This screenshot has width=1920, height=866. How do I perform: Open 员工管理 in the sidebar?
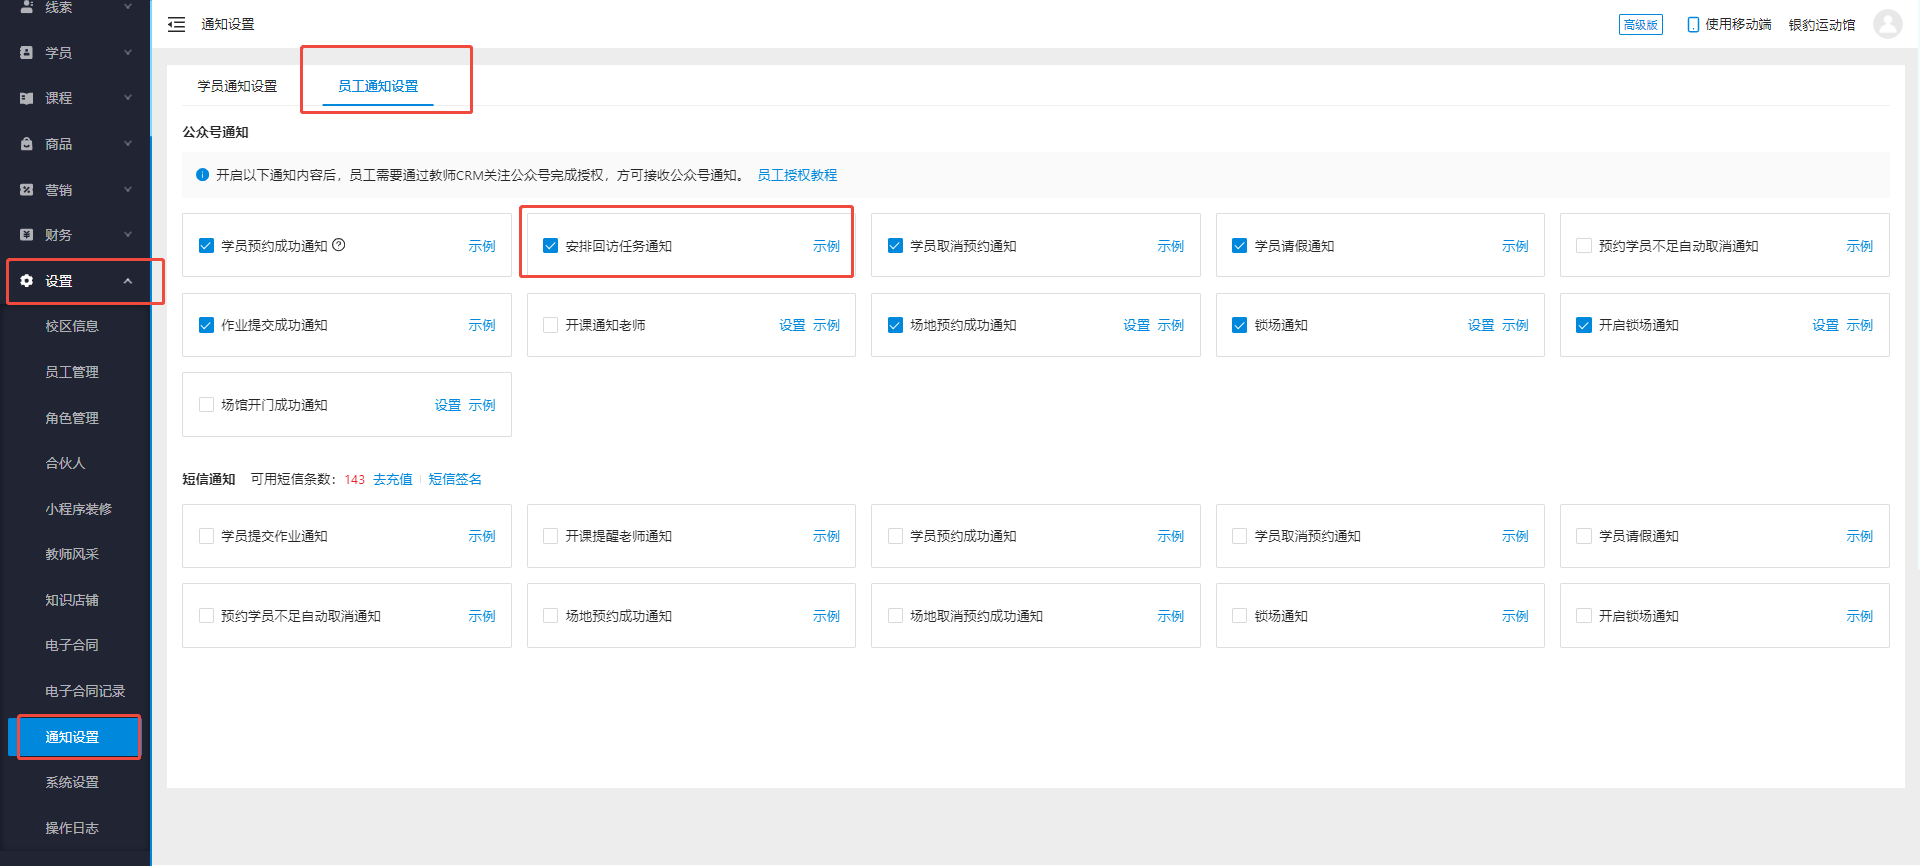(72, 372)
